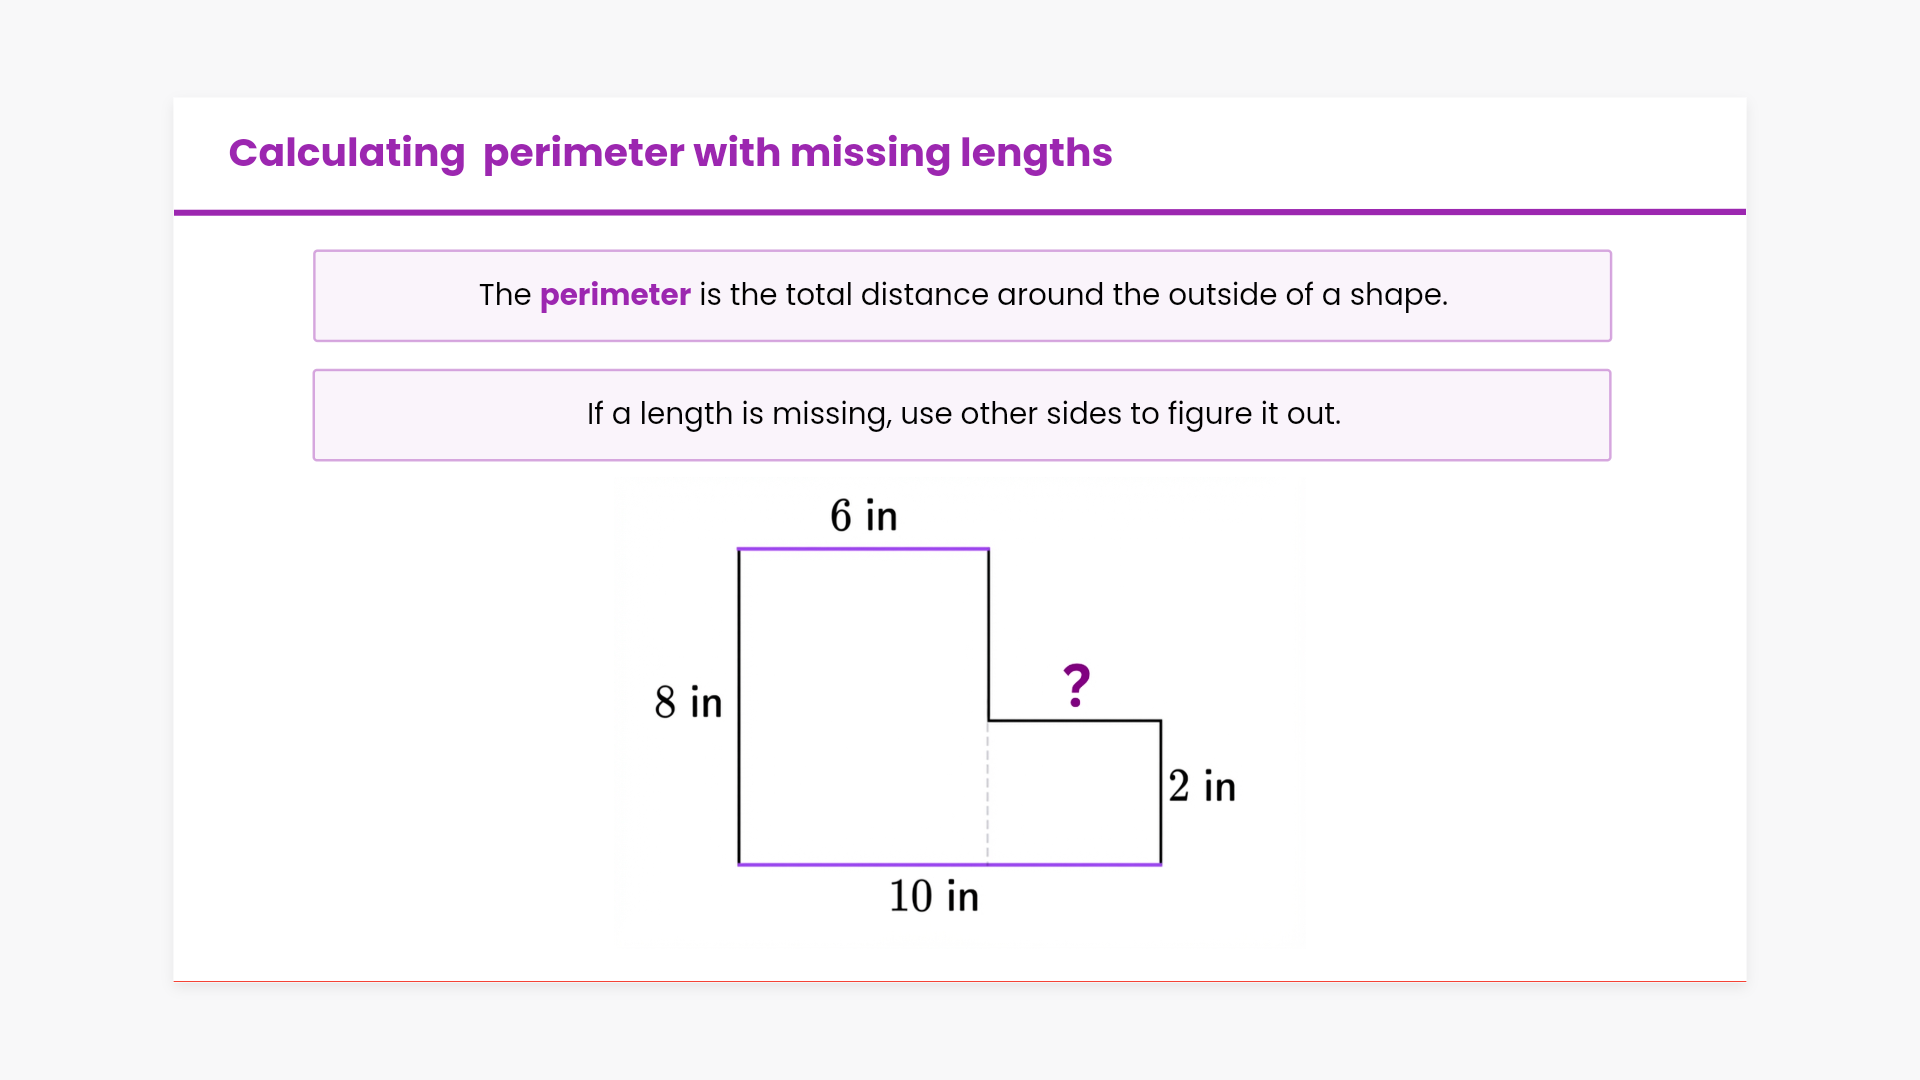Image resolution: width=1920 pixels, height=1080 pixels.
Task: Click the short right vertical edge of shape
Action: [x=1161, y=792]
